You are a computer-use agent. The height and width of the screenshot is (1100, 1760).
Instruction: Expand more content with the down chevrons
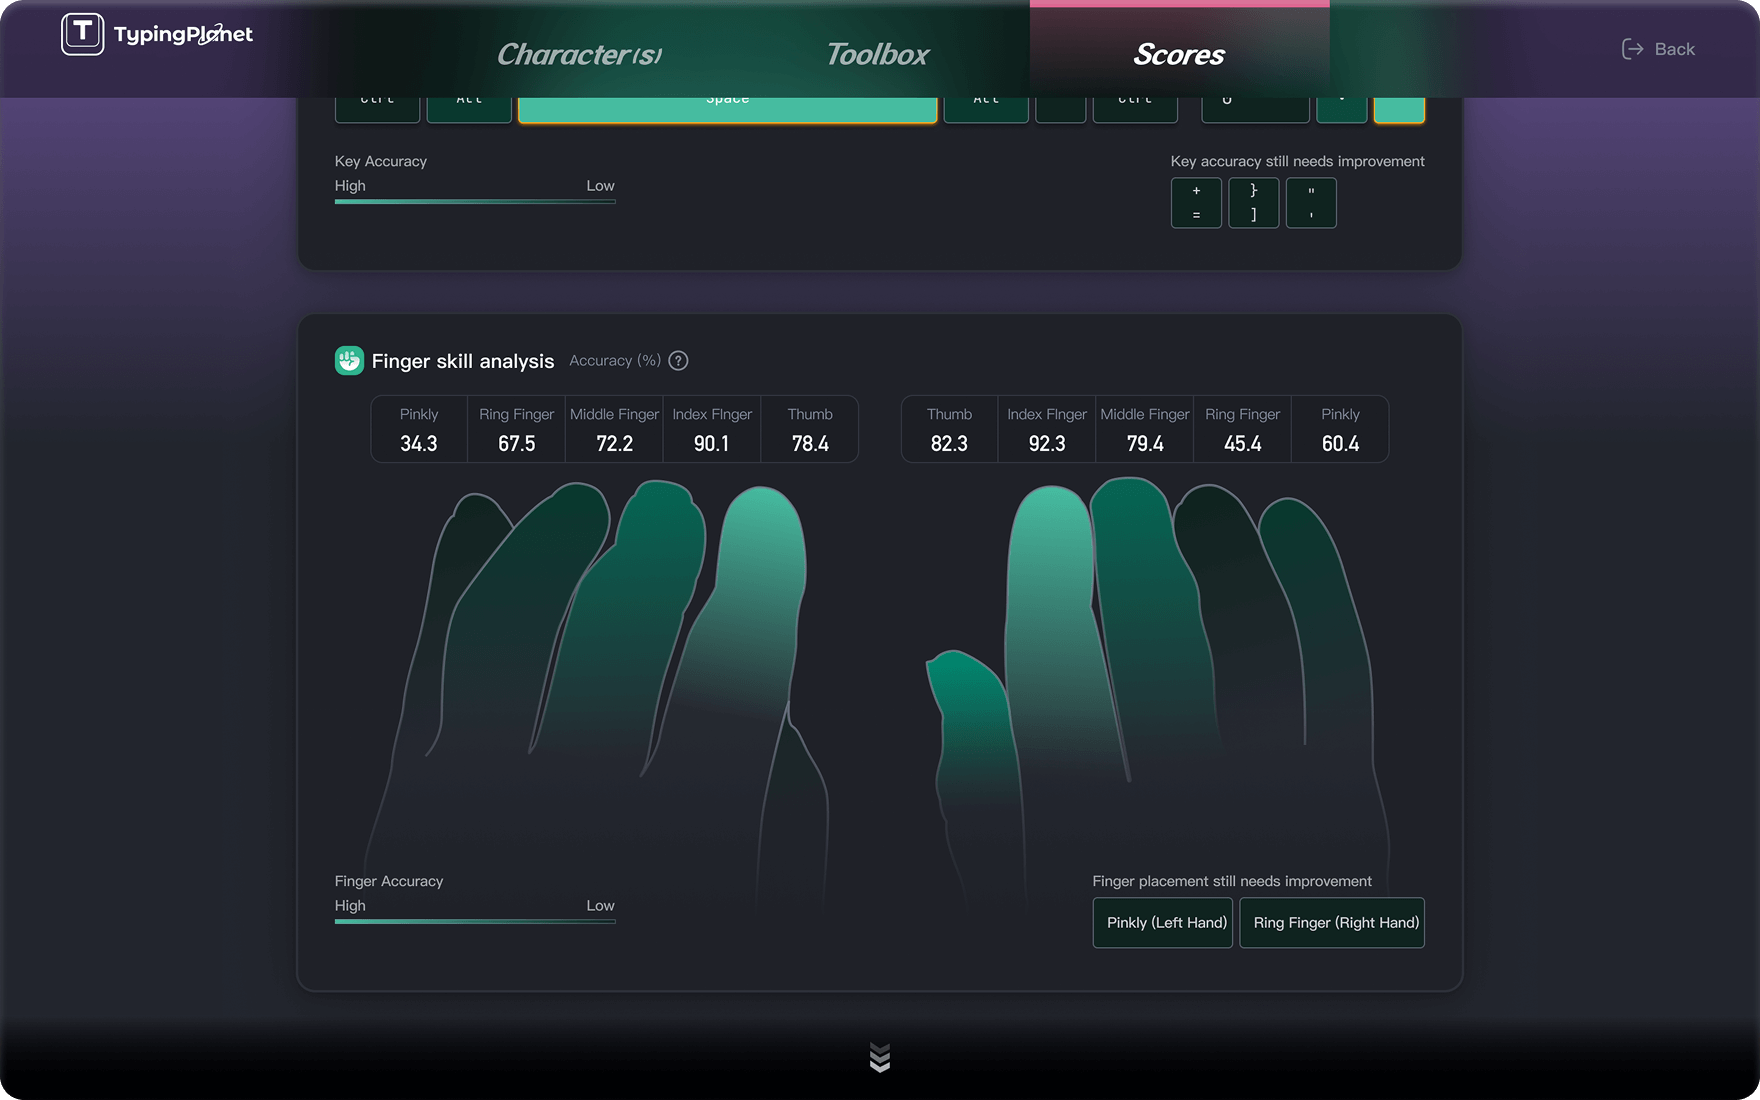click(x=879, y=1057)
